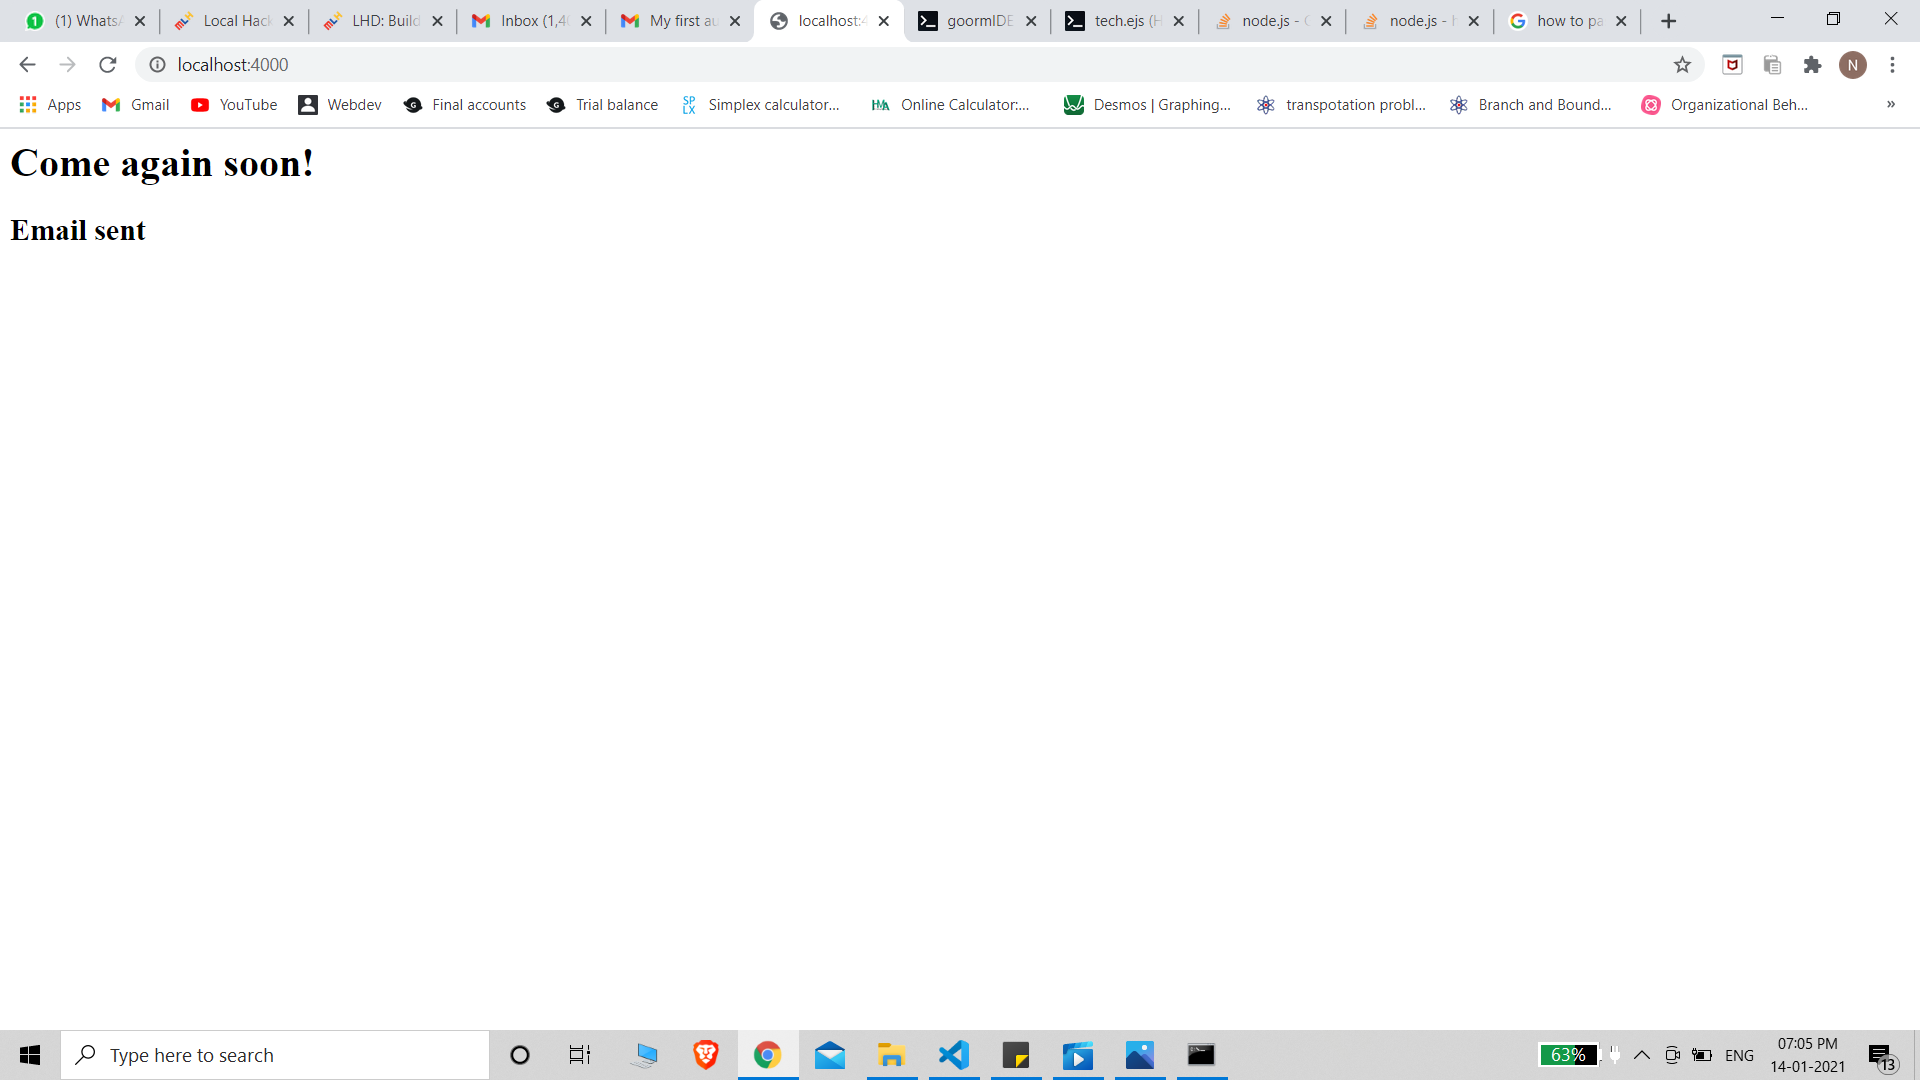Show hidden system tray icons

coord(1642,1055)
